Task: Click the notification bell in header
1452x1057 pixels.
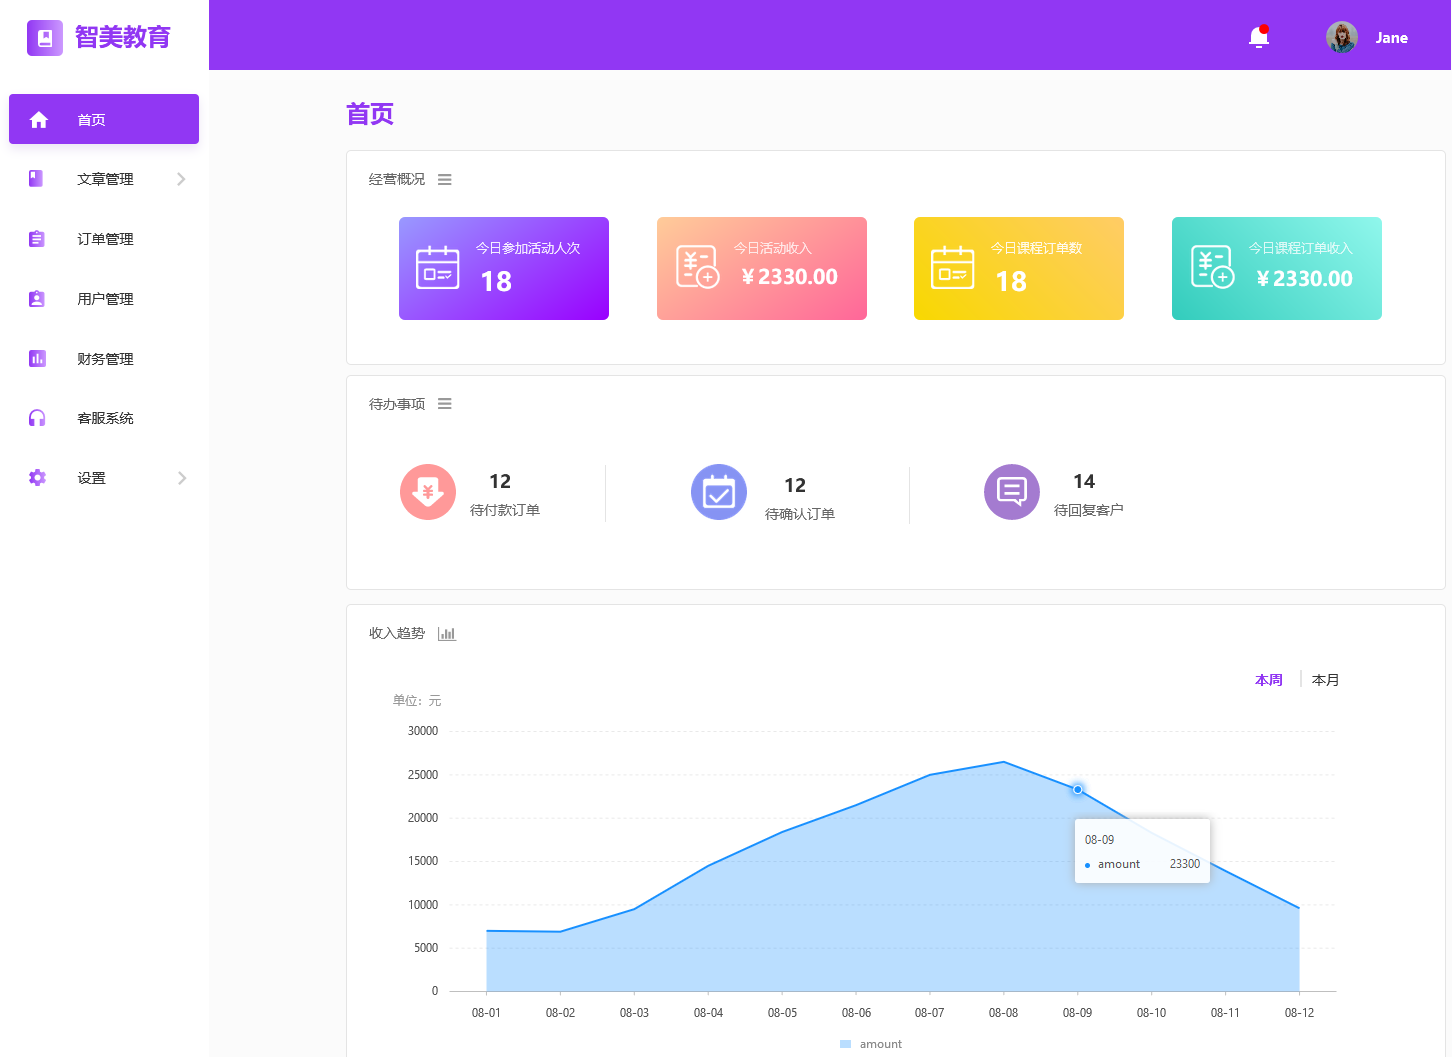Action: [x=1258, y=37]
